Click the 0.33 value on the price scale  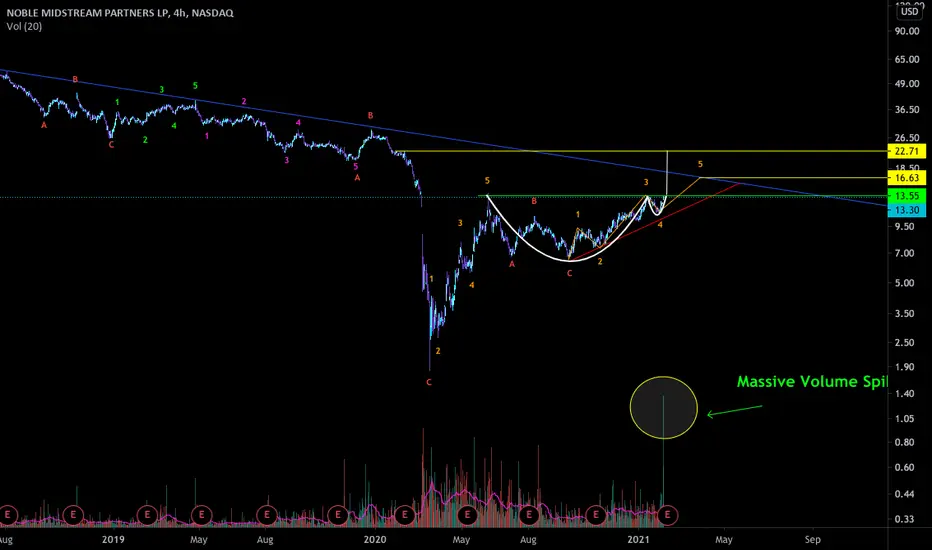(905, 519)
